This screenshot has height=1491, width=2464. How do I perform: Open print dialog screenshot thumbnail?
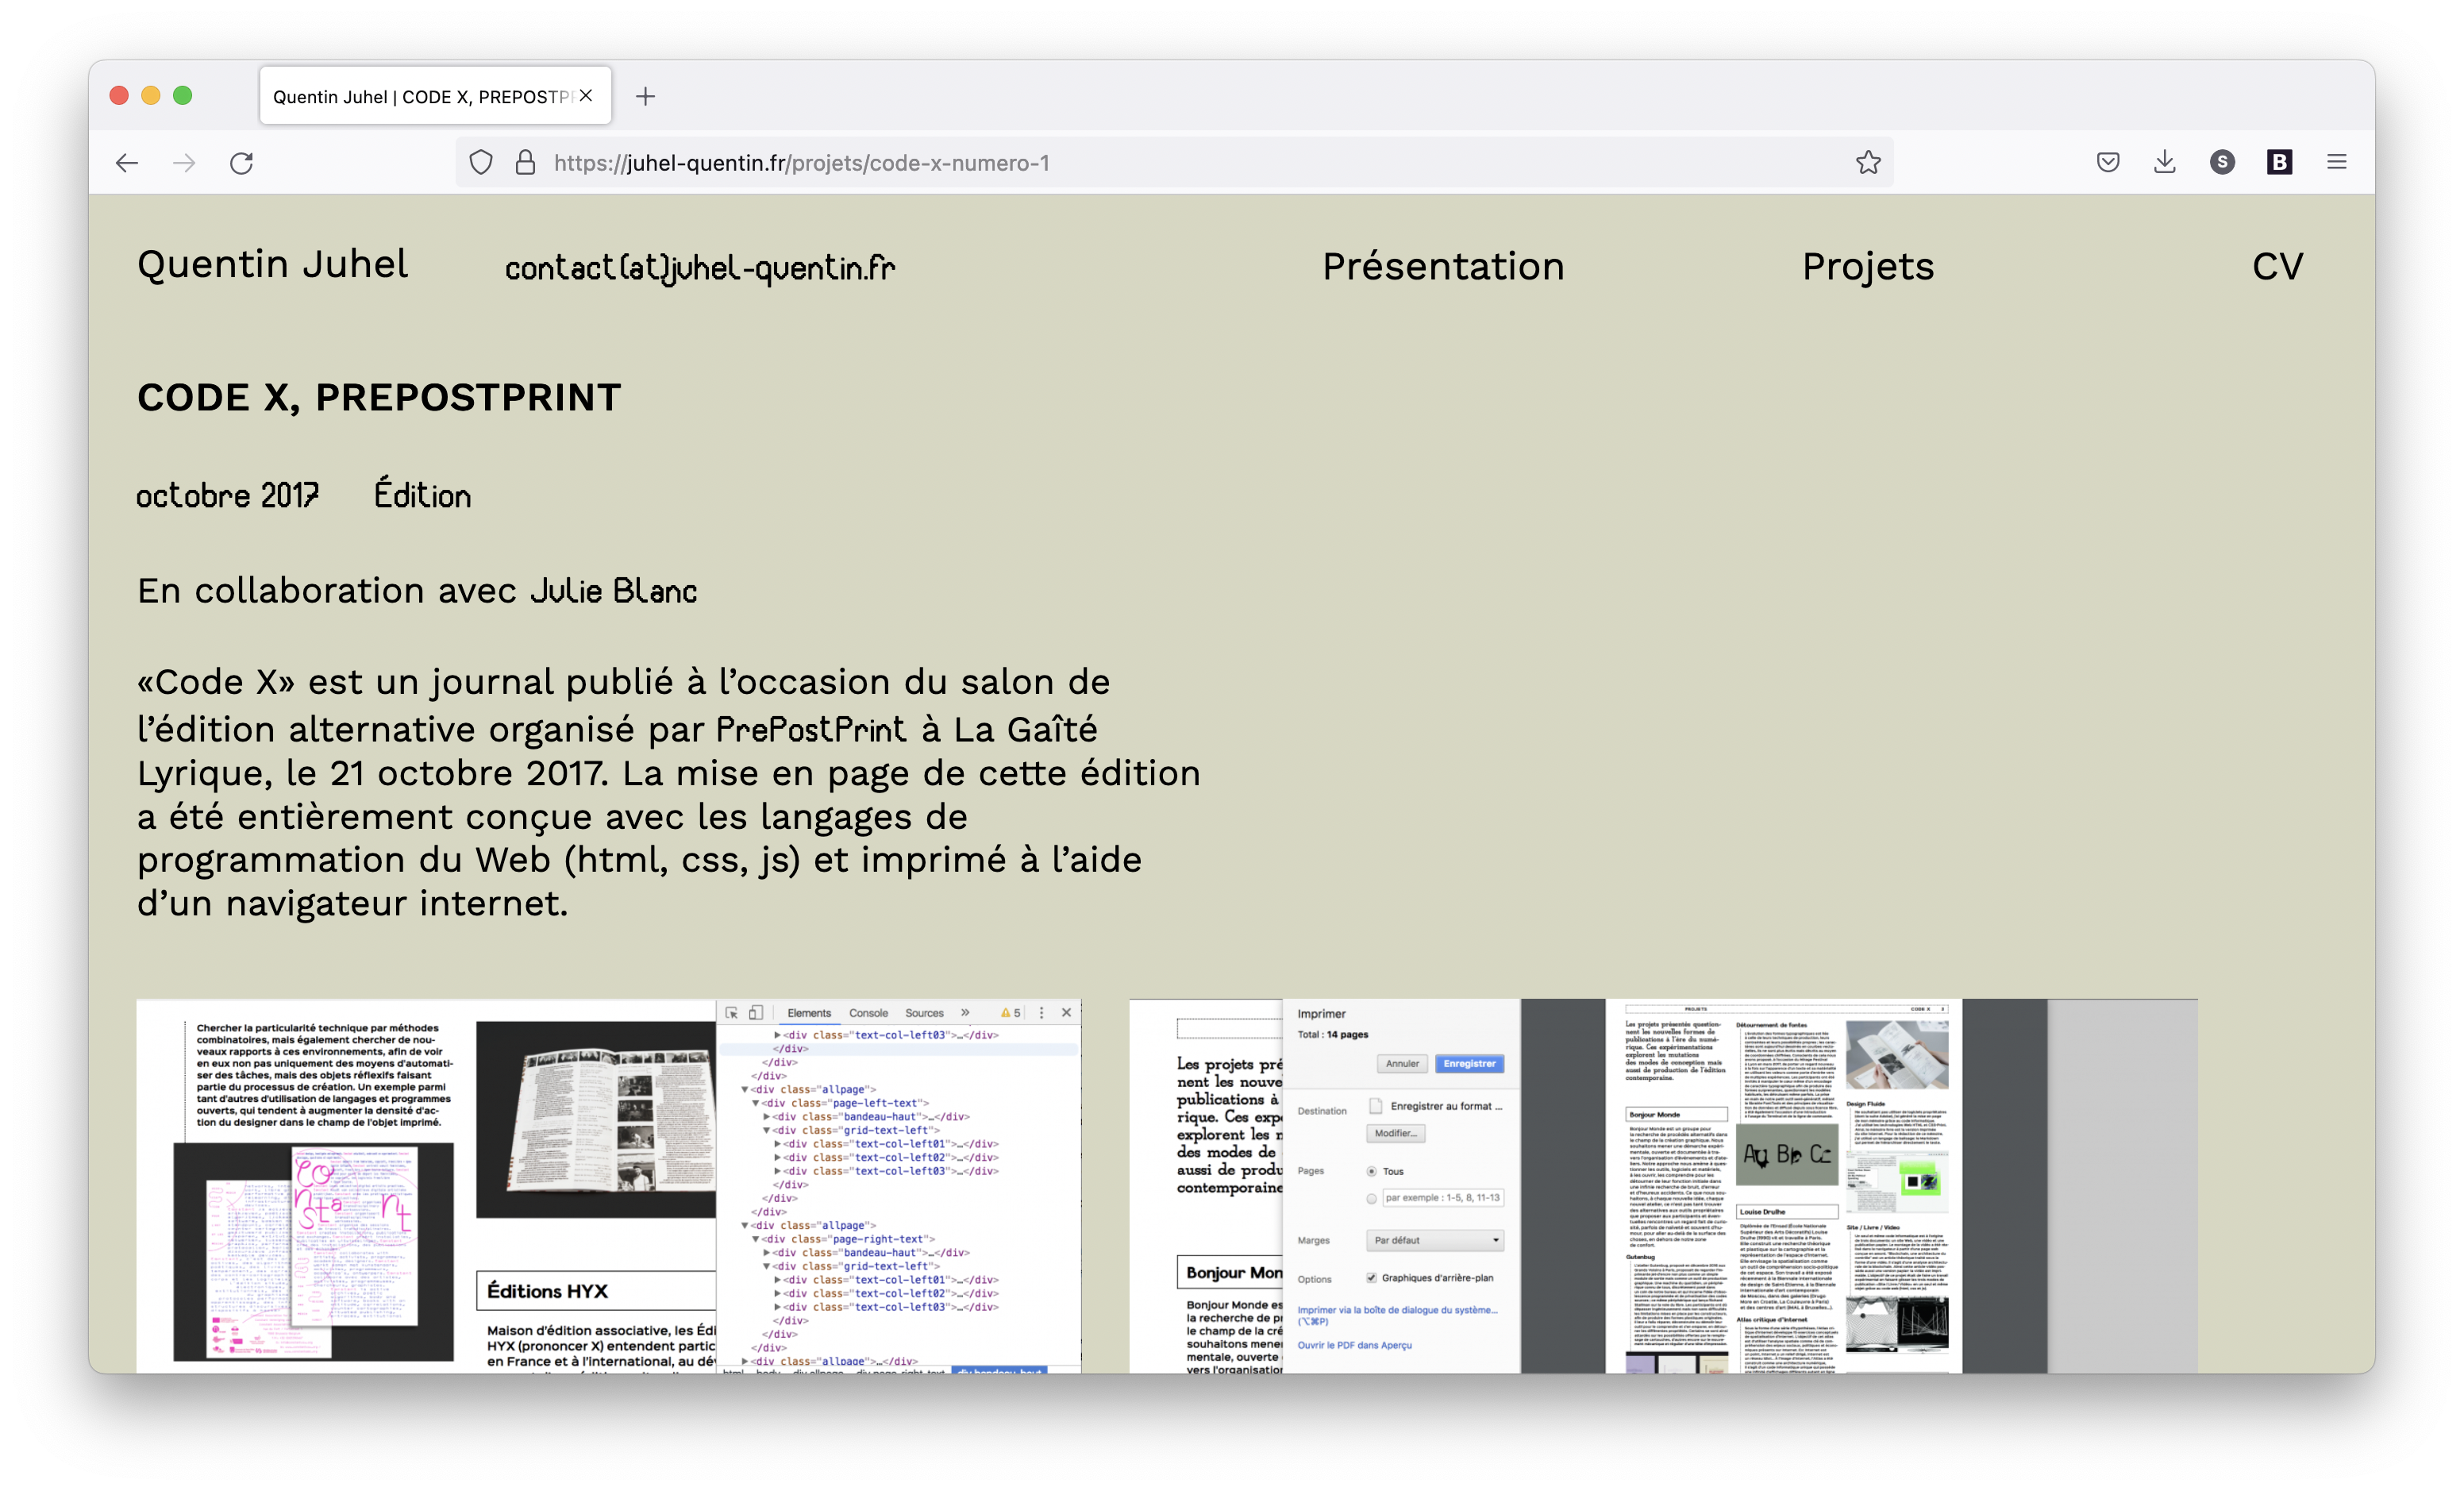tap(1663, 1185)
